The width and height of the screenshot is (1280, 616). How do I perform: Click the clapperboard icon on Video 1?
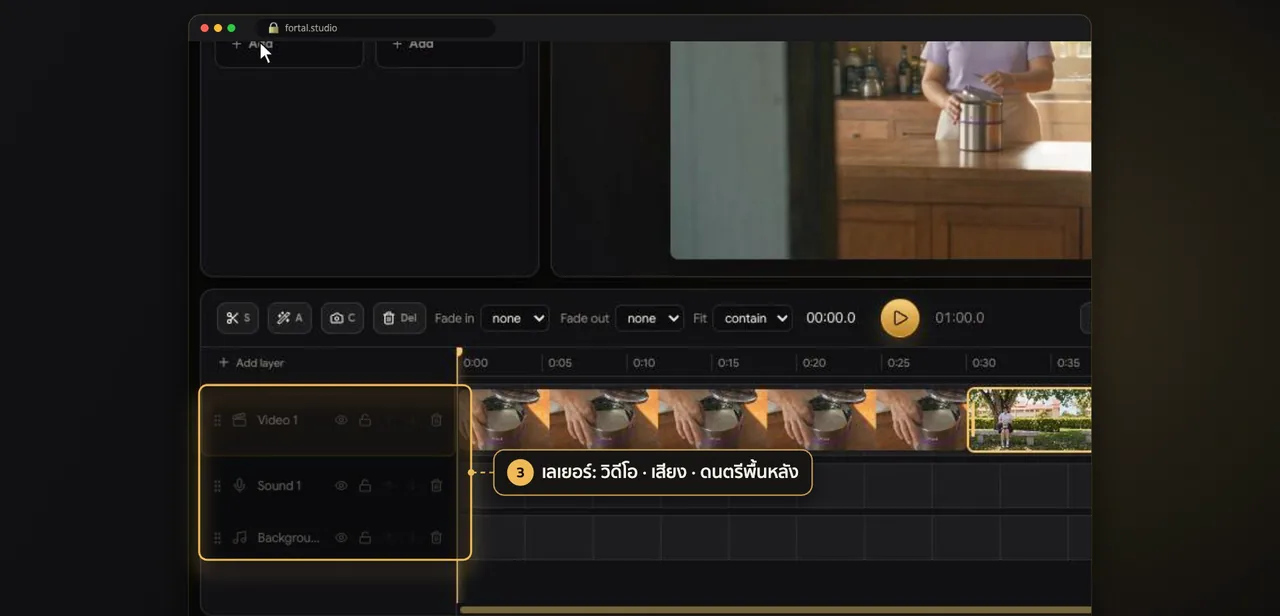[x=239, y=420]
